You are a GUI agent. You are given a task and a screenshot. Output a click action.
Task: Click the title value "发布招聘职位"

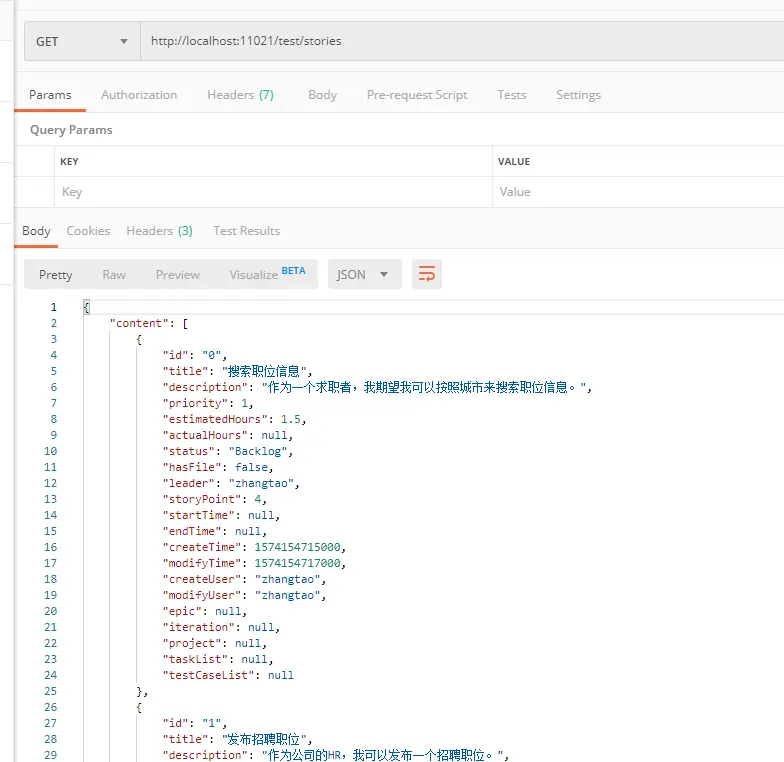click(x=264, y=740)
